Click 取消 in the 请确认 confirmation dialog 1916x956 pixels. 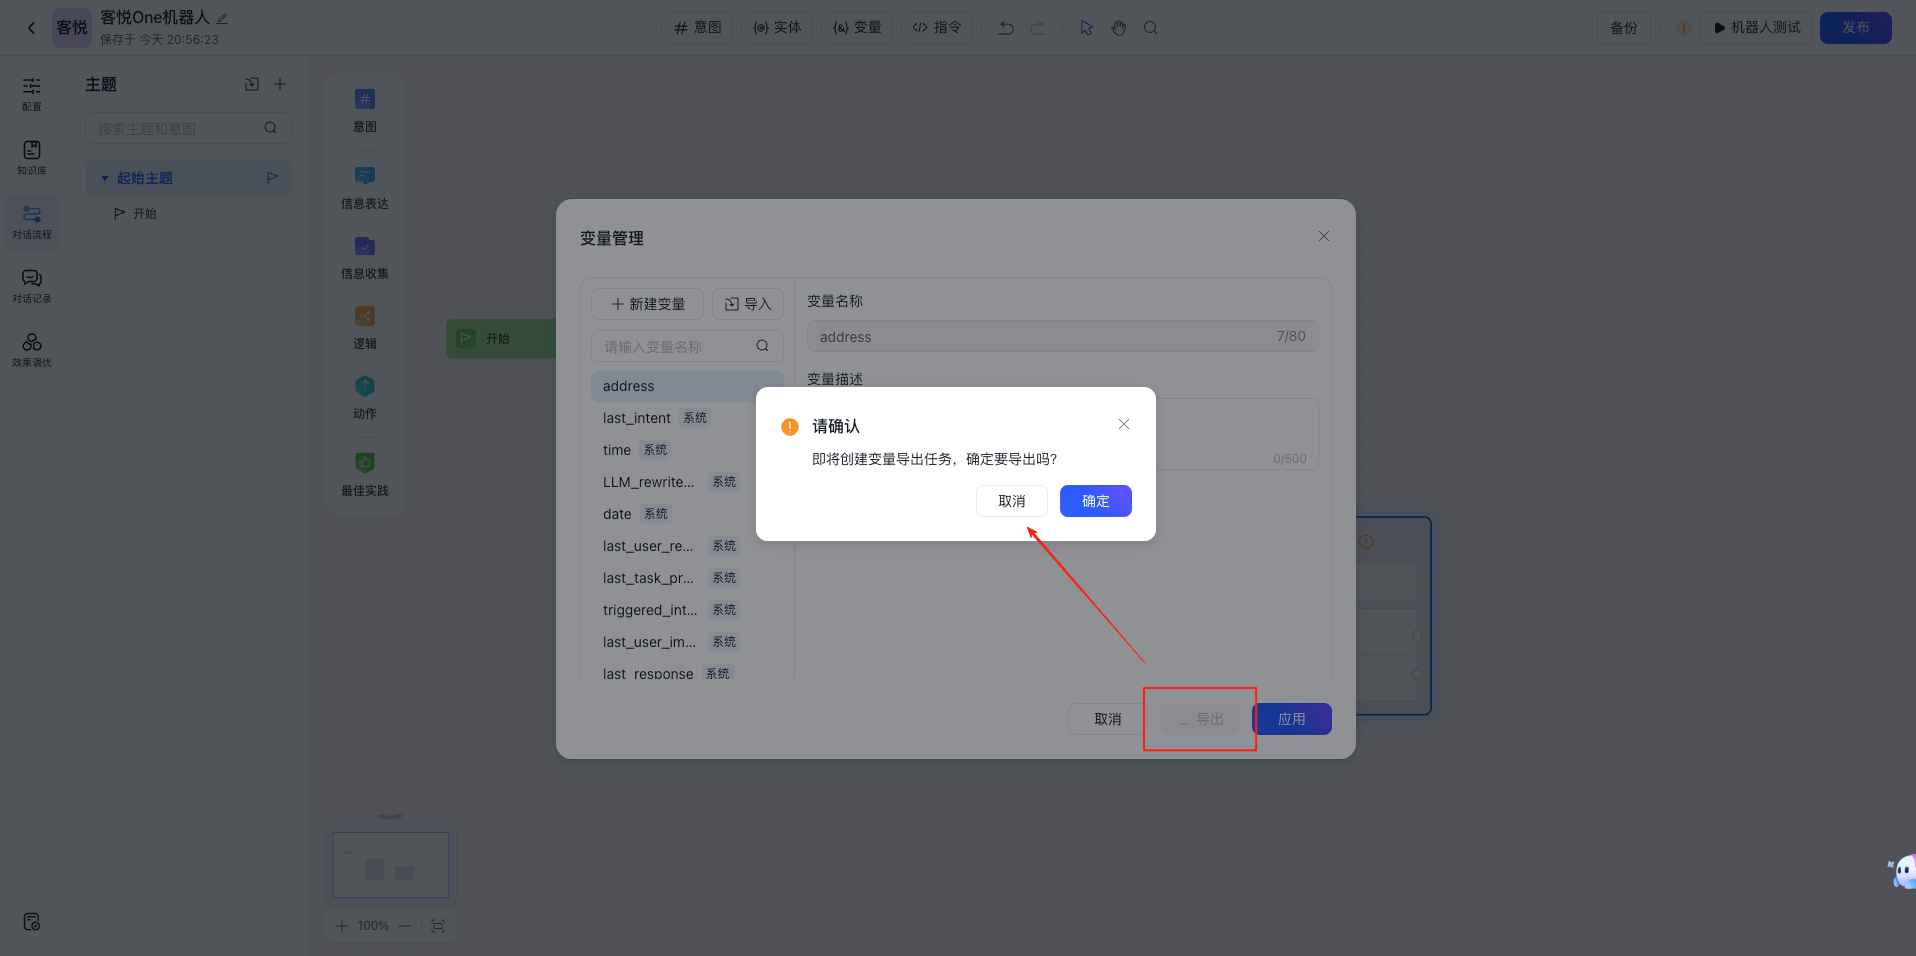tap(1011, 501)
